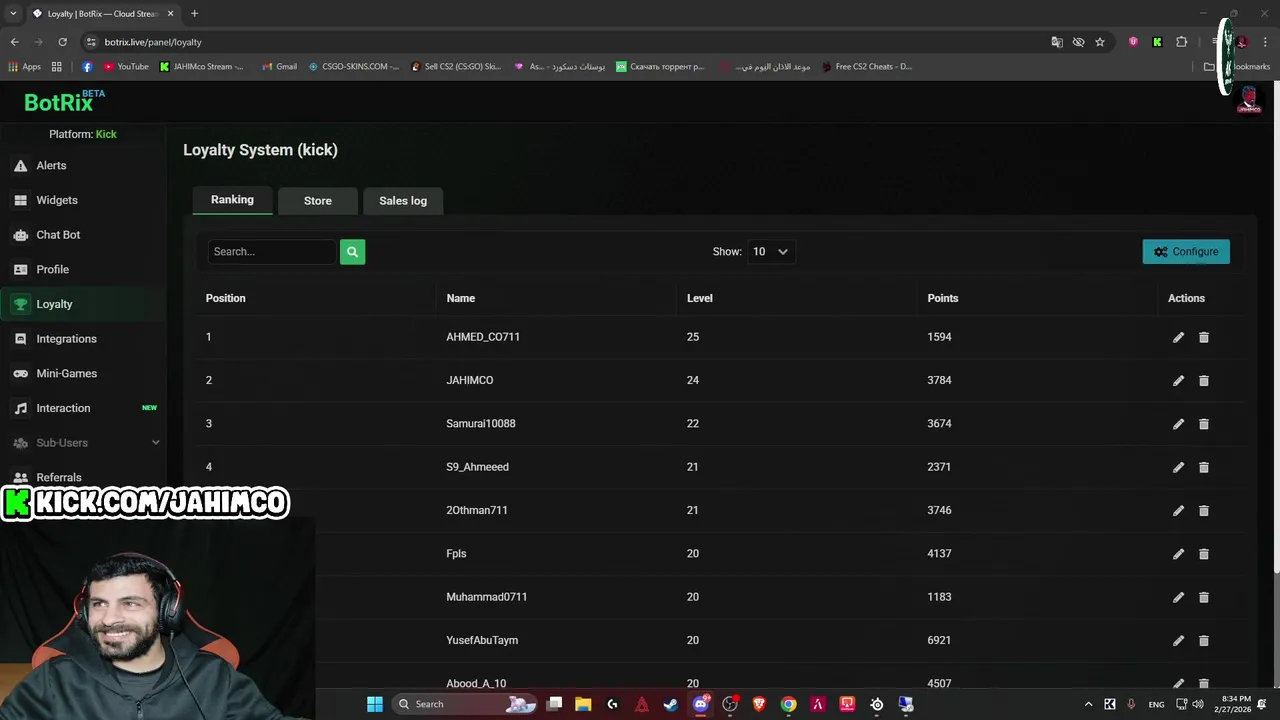The height and width of the screenshot is (720, 1280).
Task: Switch to the Store tab
Action: [x=318, y=201]
